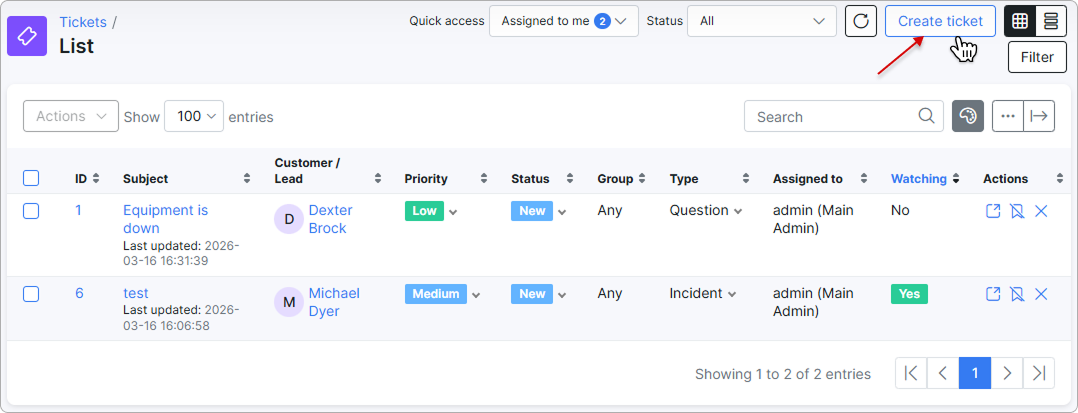
Task: Open ticket ID 1 link
Action: click(x=78, y=210)
